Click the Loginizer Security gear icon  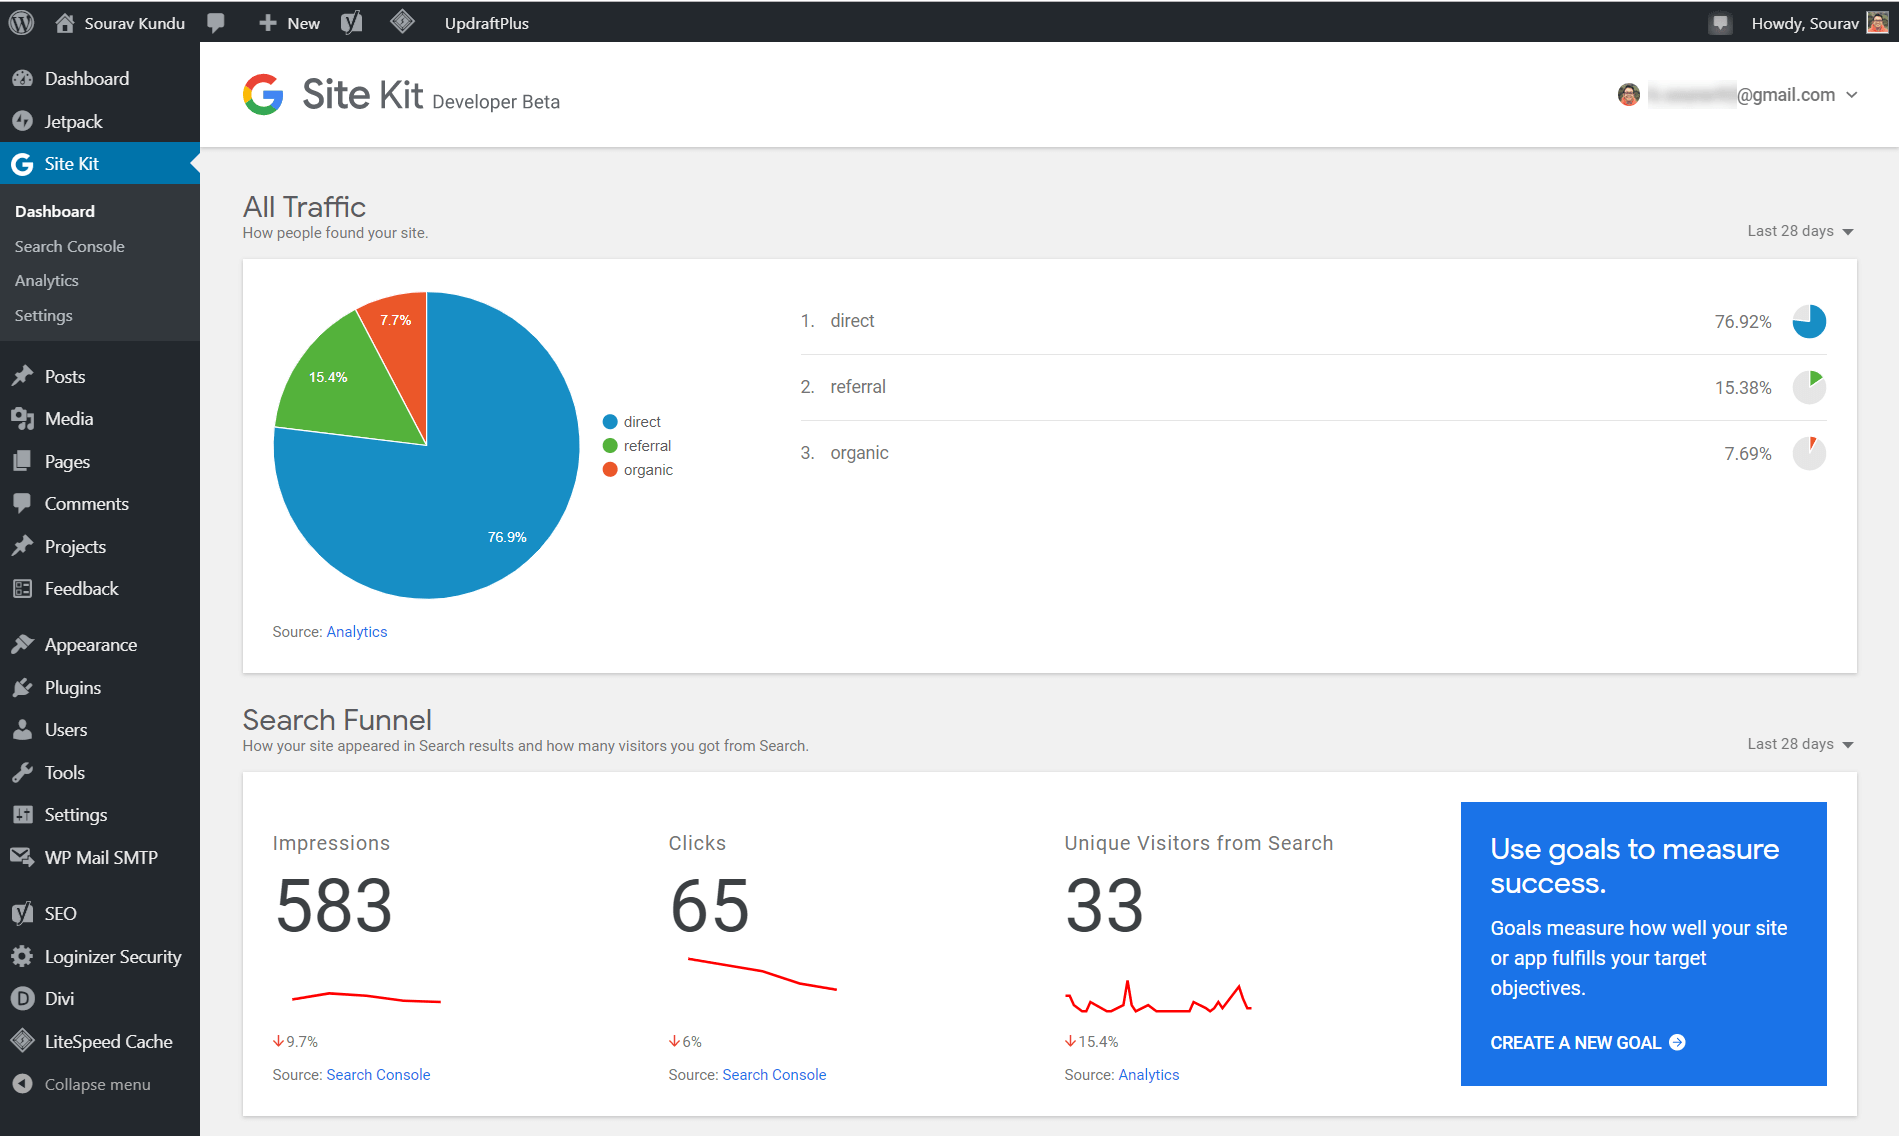[x=22, y=956]
